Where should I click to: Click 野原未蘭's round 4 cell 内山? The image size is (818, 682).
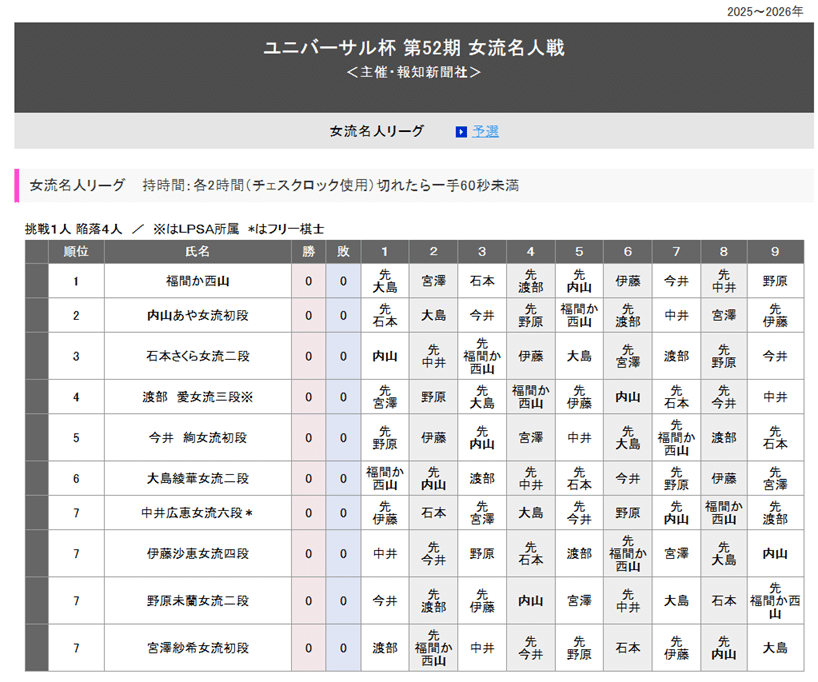pyautogui.click(x=531, y=601)
